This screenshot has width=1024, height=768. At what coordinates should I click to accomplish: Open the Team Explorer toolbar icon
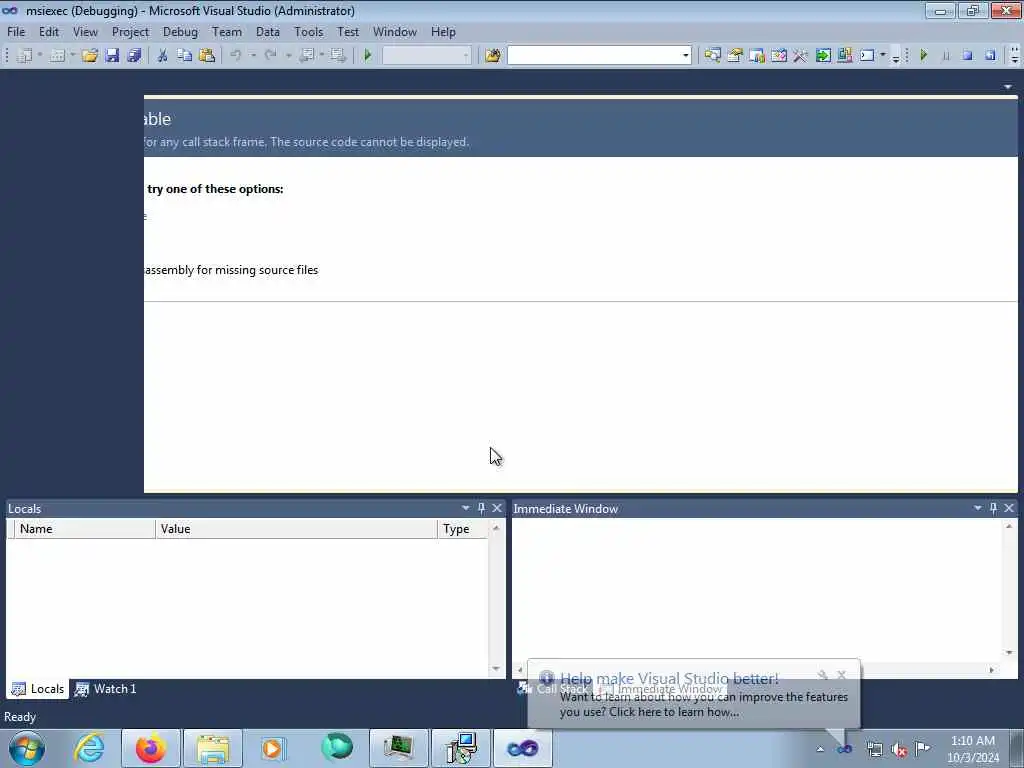pyautogui.click(x=757, y=56)
